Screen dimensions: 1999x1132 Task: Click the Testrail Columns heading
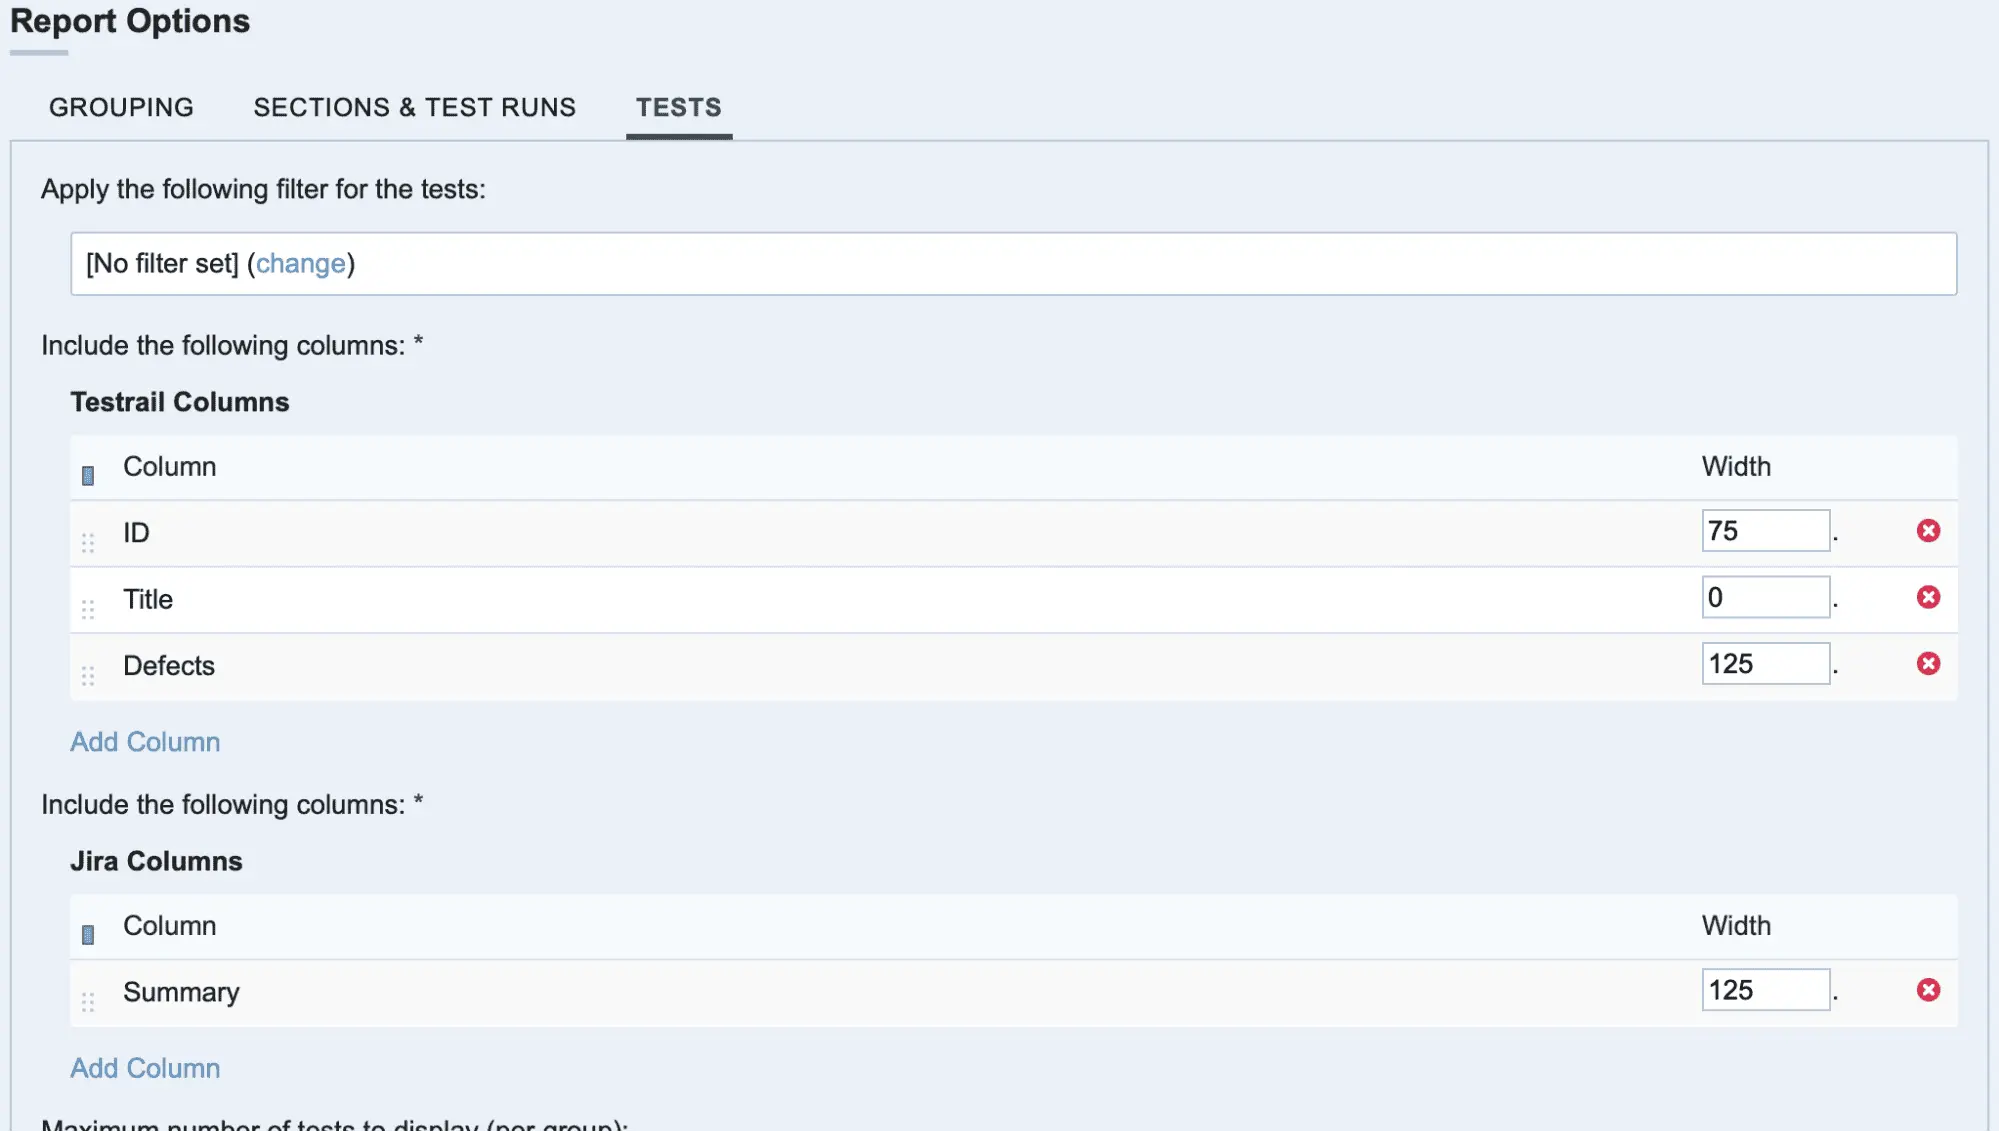[180, 402]
